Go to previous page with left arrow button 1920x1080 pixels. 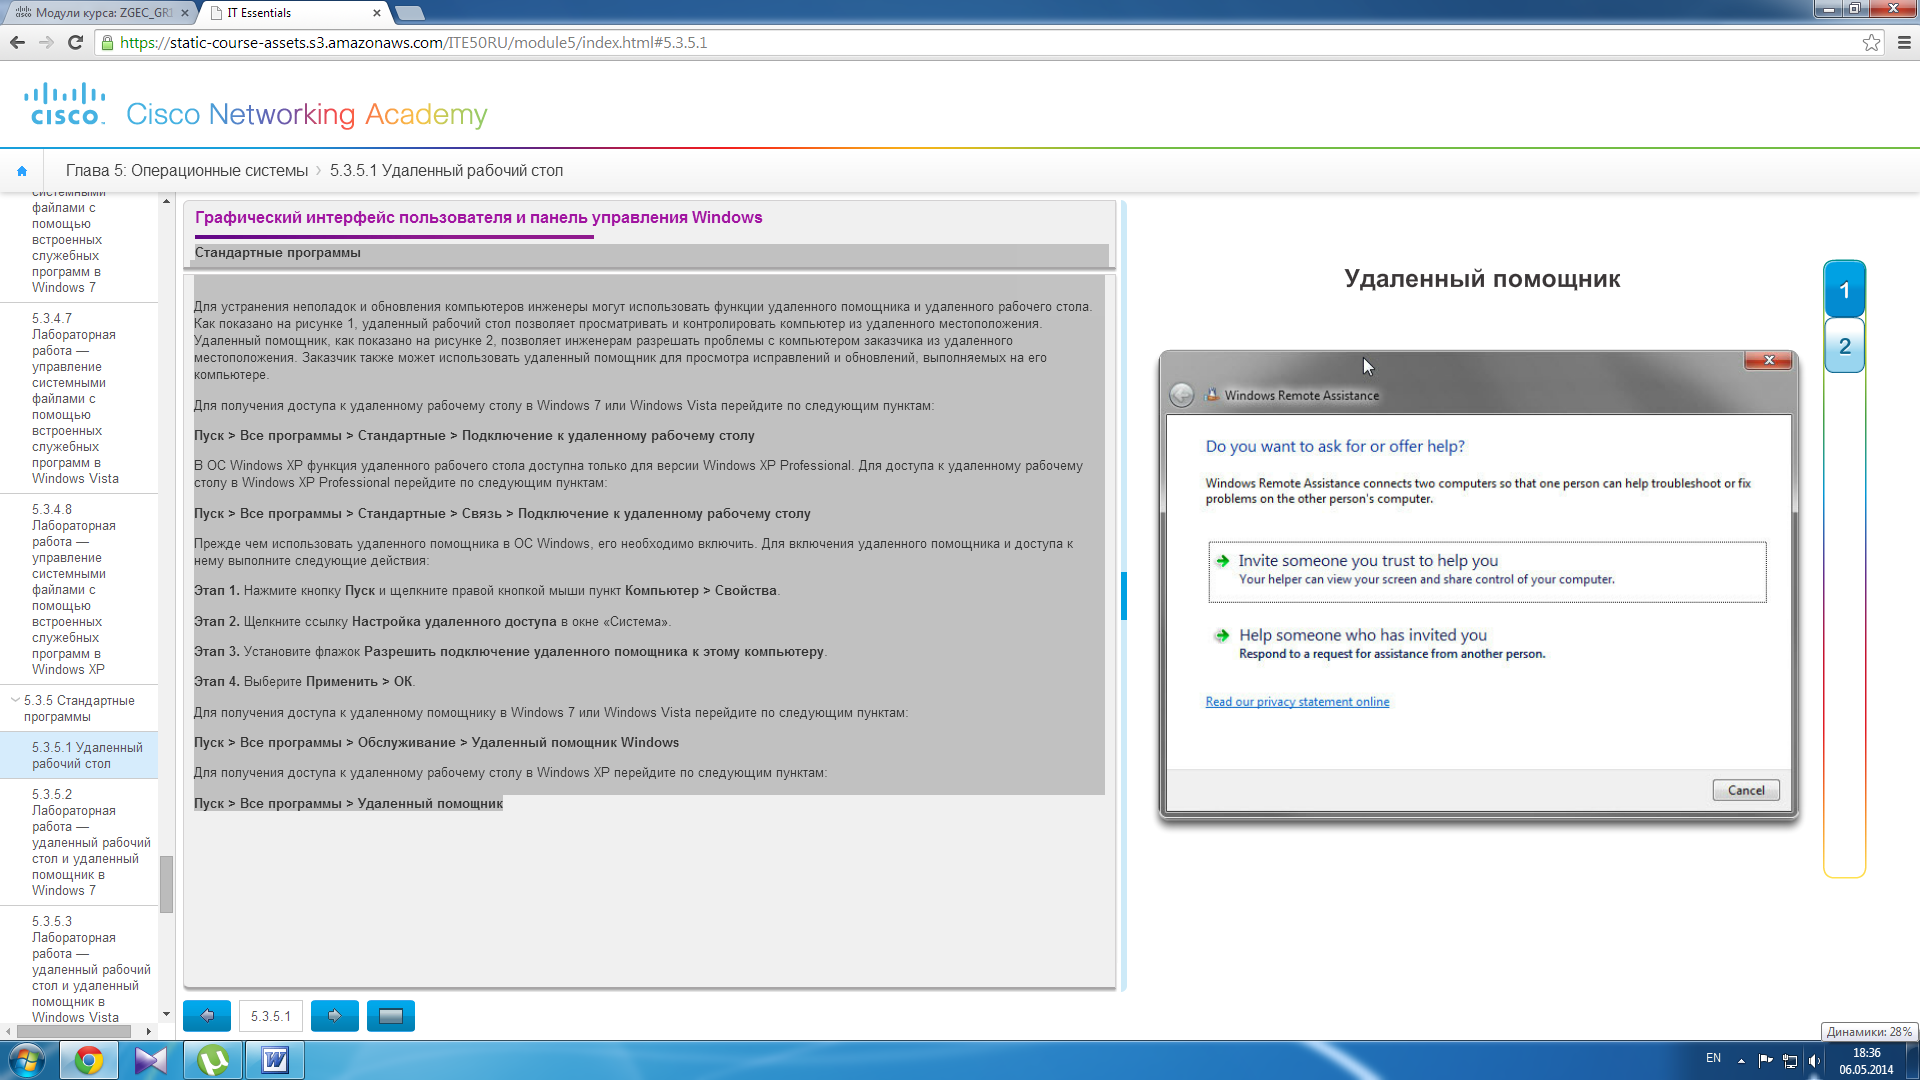(207, 1016)
